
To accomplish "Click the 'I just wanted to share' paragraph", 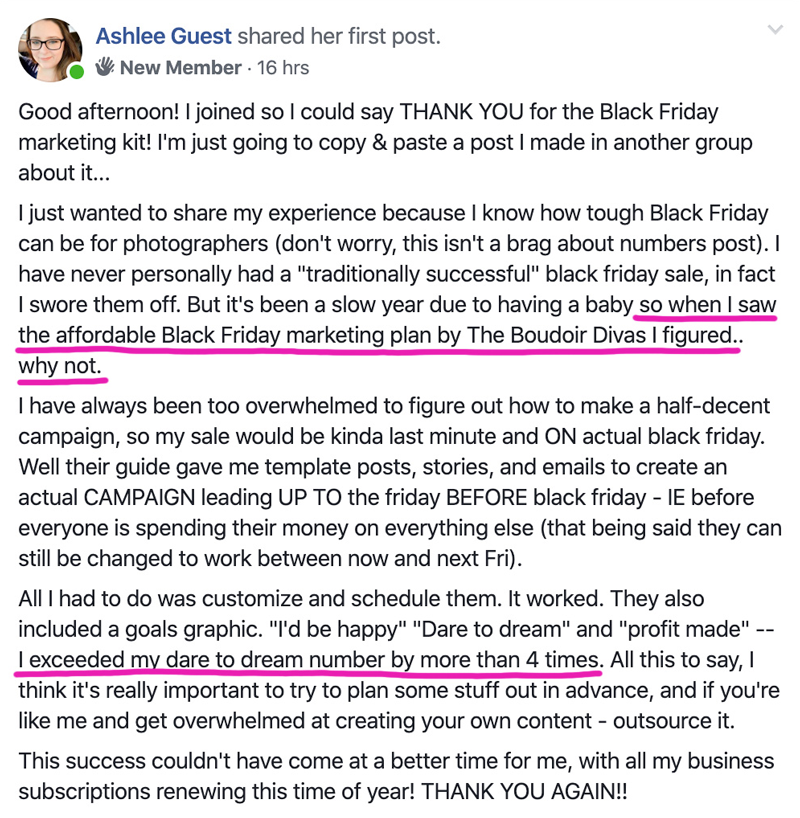I will tap(399, 290).
